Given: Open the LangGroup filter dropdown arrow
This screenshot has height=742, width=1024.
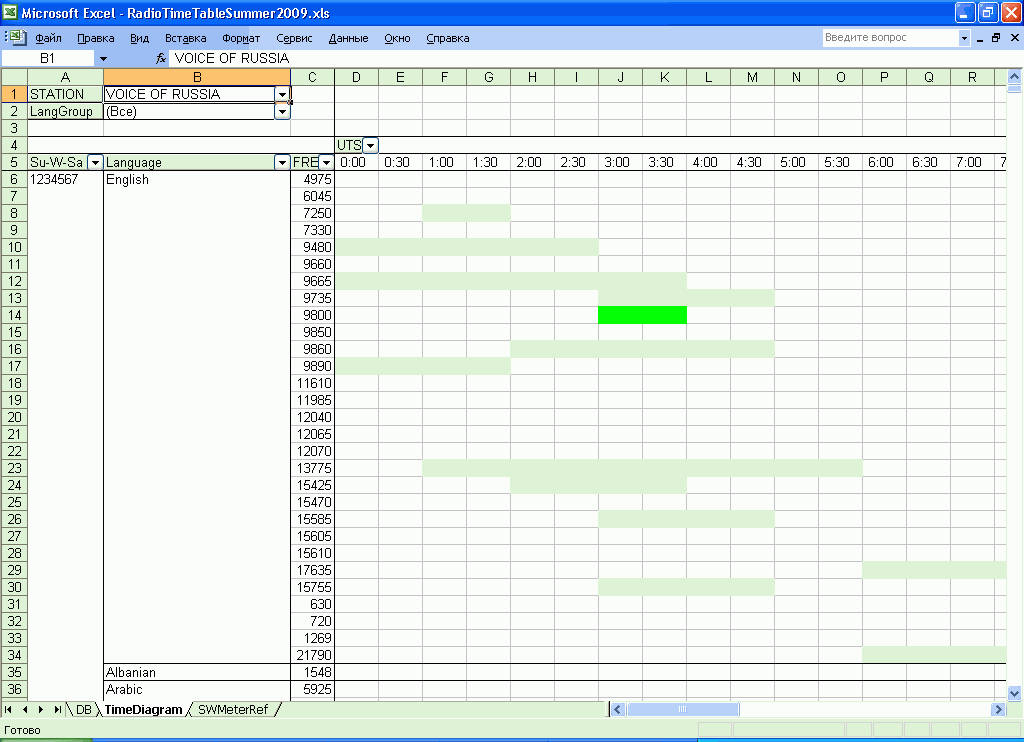Looking at the screenshot, I should pyautogui.click(x=282, y=111).
